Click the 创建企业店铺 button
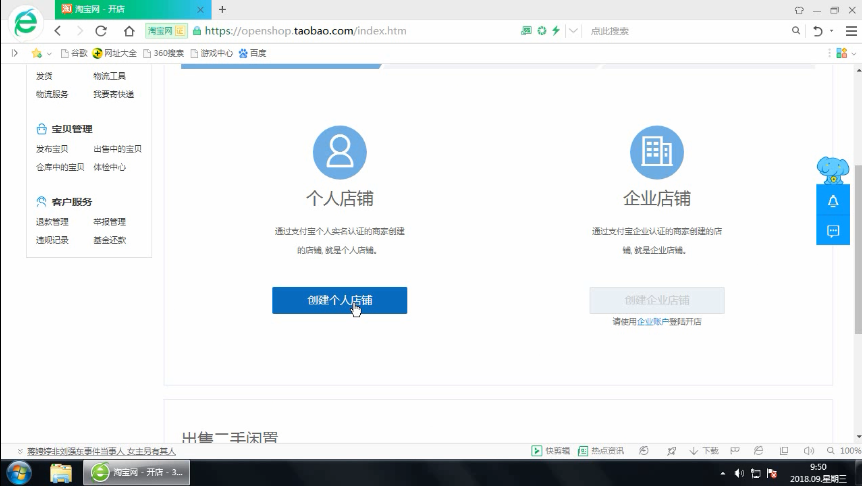 [x=657, y=300]
